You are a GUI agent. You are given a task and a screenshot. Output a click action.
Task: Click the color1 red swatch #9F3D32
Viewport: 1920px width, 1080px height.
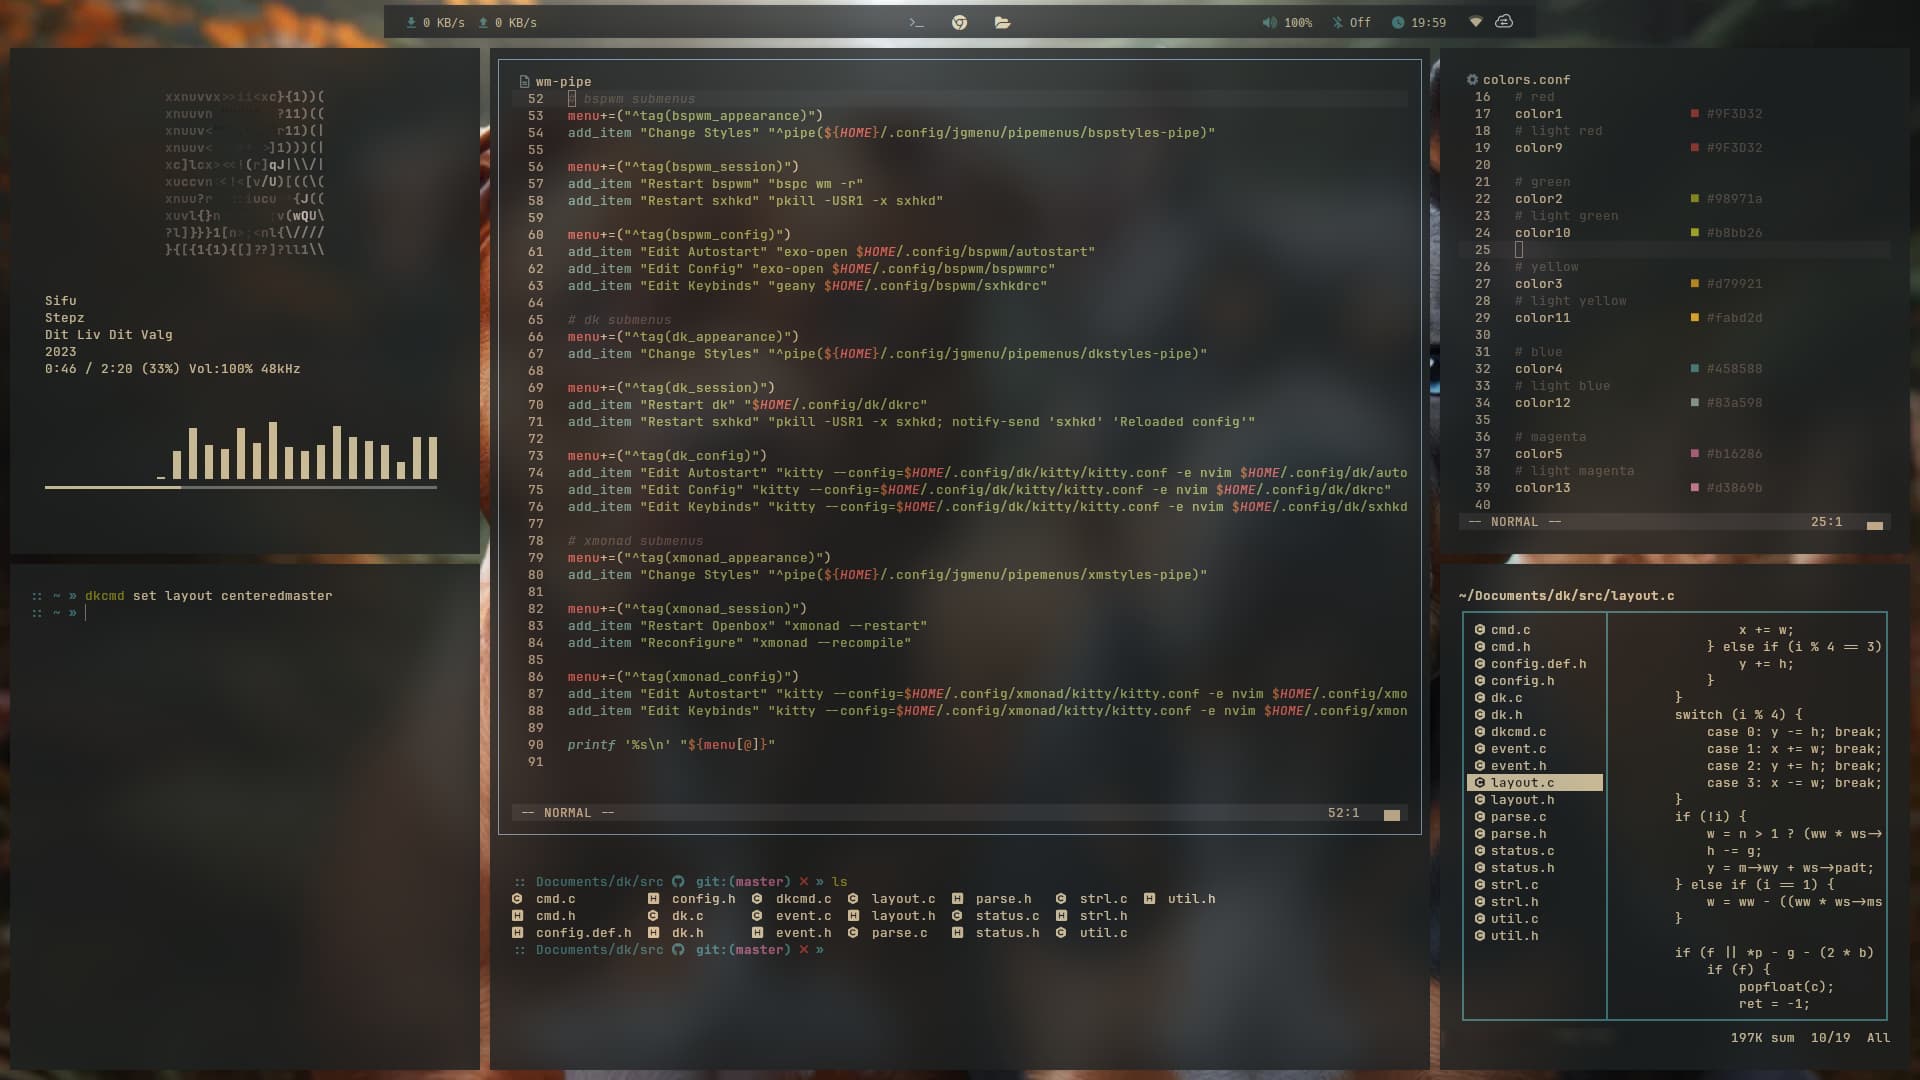pos(1694,114)
